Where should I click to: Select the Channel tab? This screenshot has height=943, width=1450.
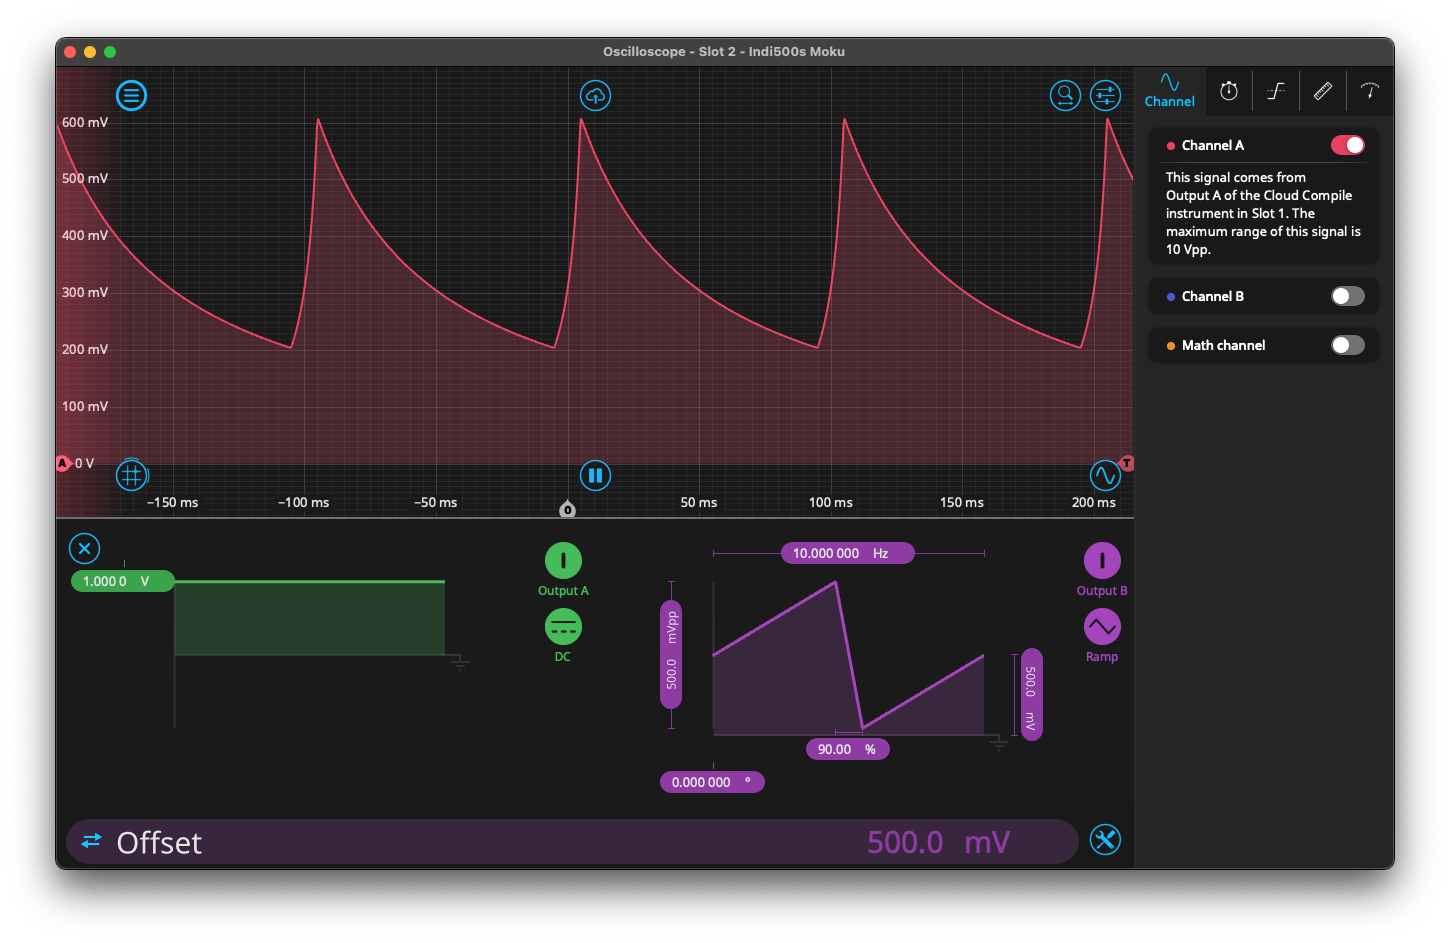1169,91
